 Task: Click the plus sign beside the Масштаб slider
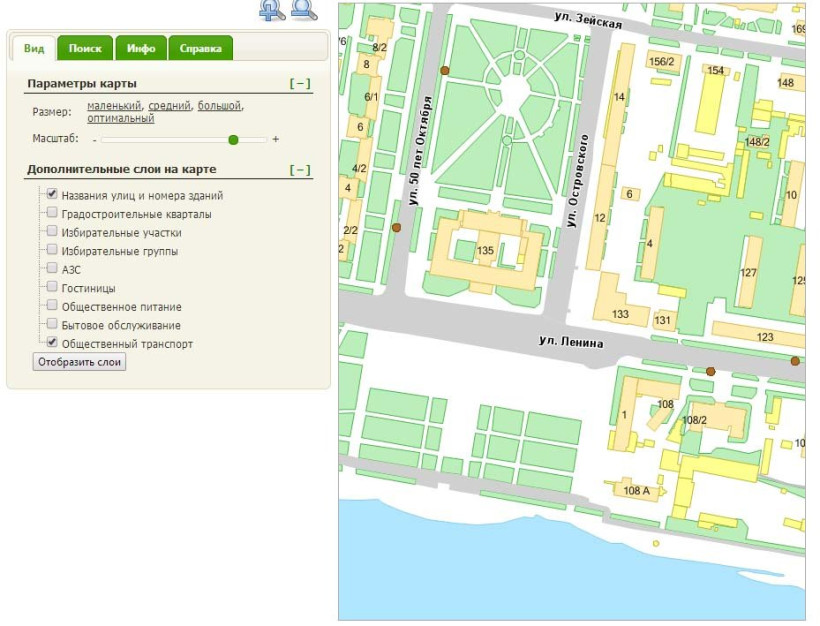(276, 140)
